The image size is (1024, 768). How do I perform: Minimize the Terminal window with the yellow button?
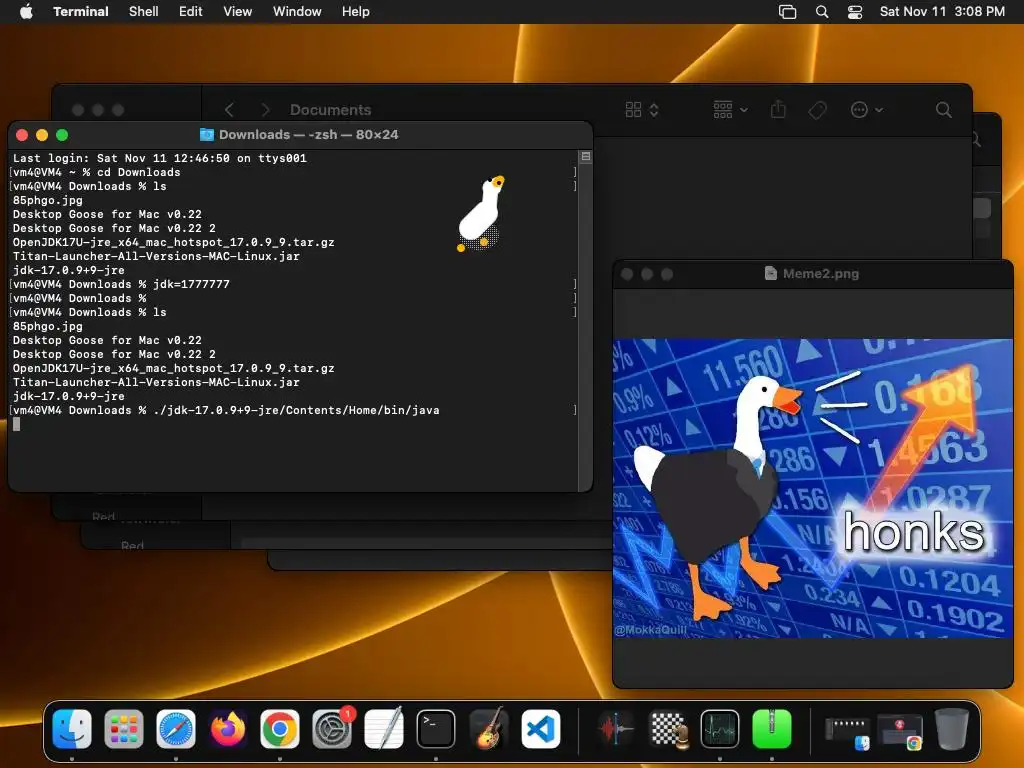(42, 135)
